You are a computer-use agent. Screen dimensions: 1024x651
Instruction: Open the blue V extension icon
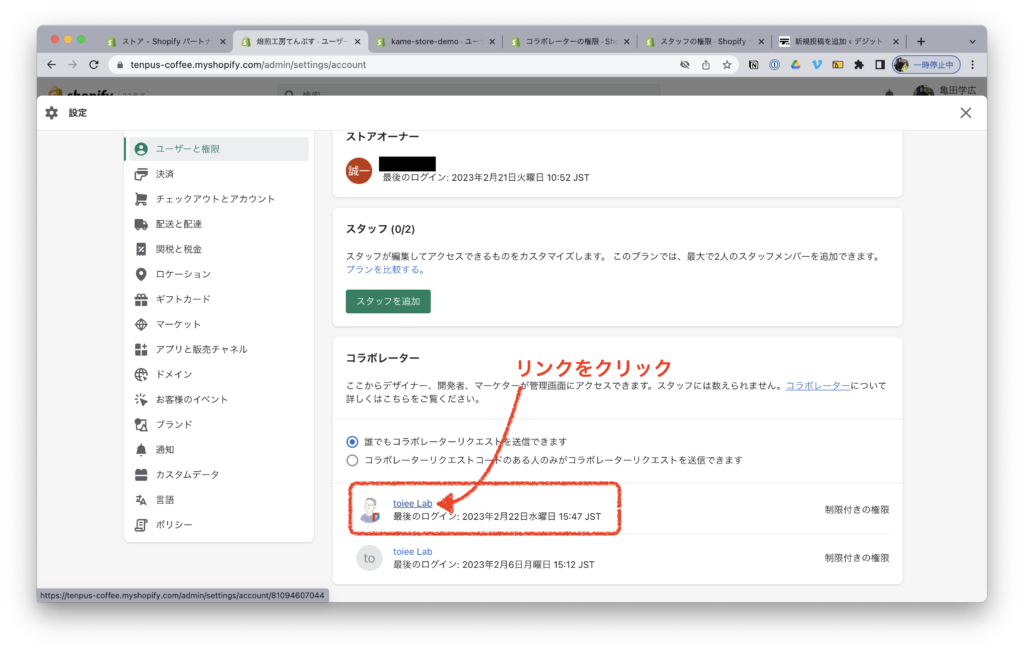[816, 65]
